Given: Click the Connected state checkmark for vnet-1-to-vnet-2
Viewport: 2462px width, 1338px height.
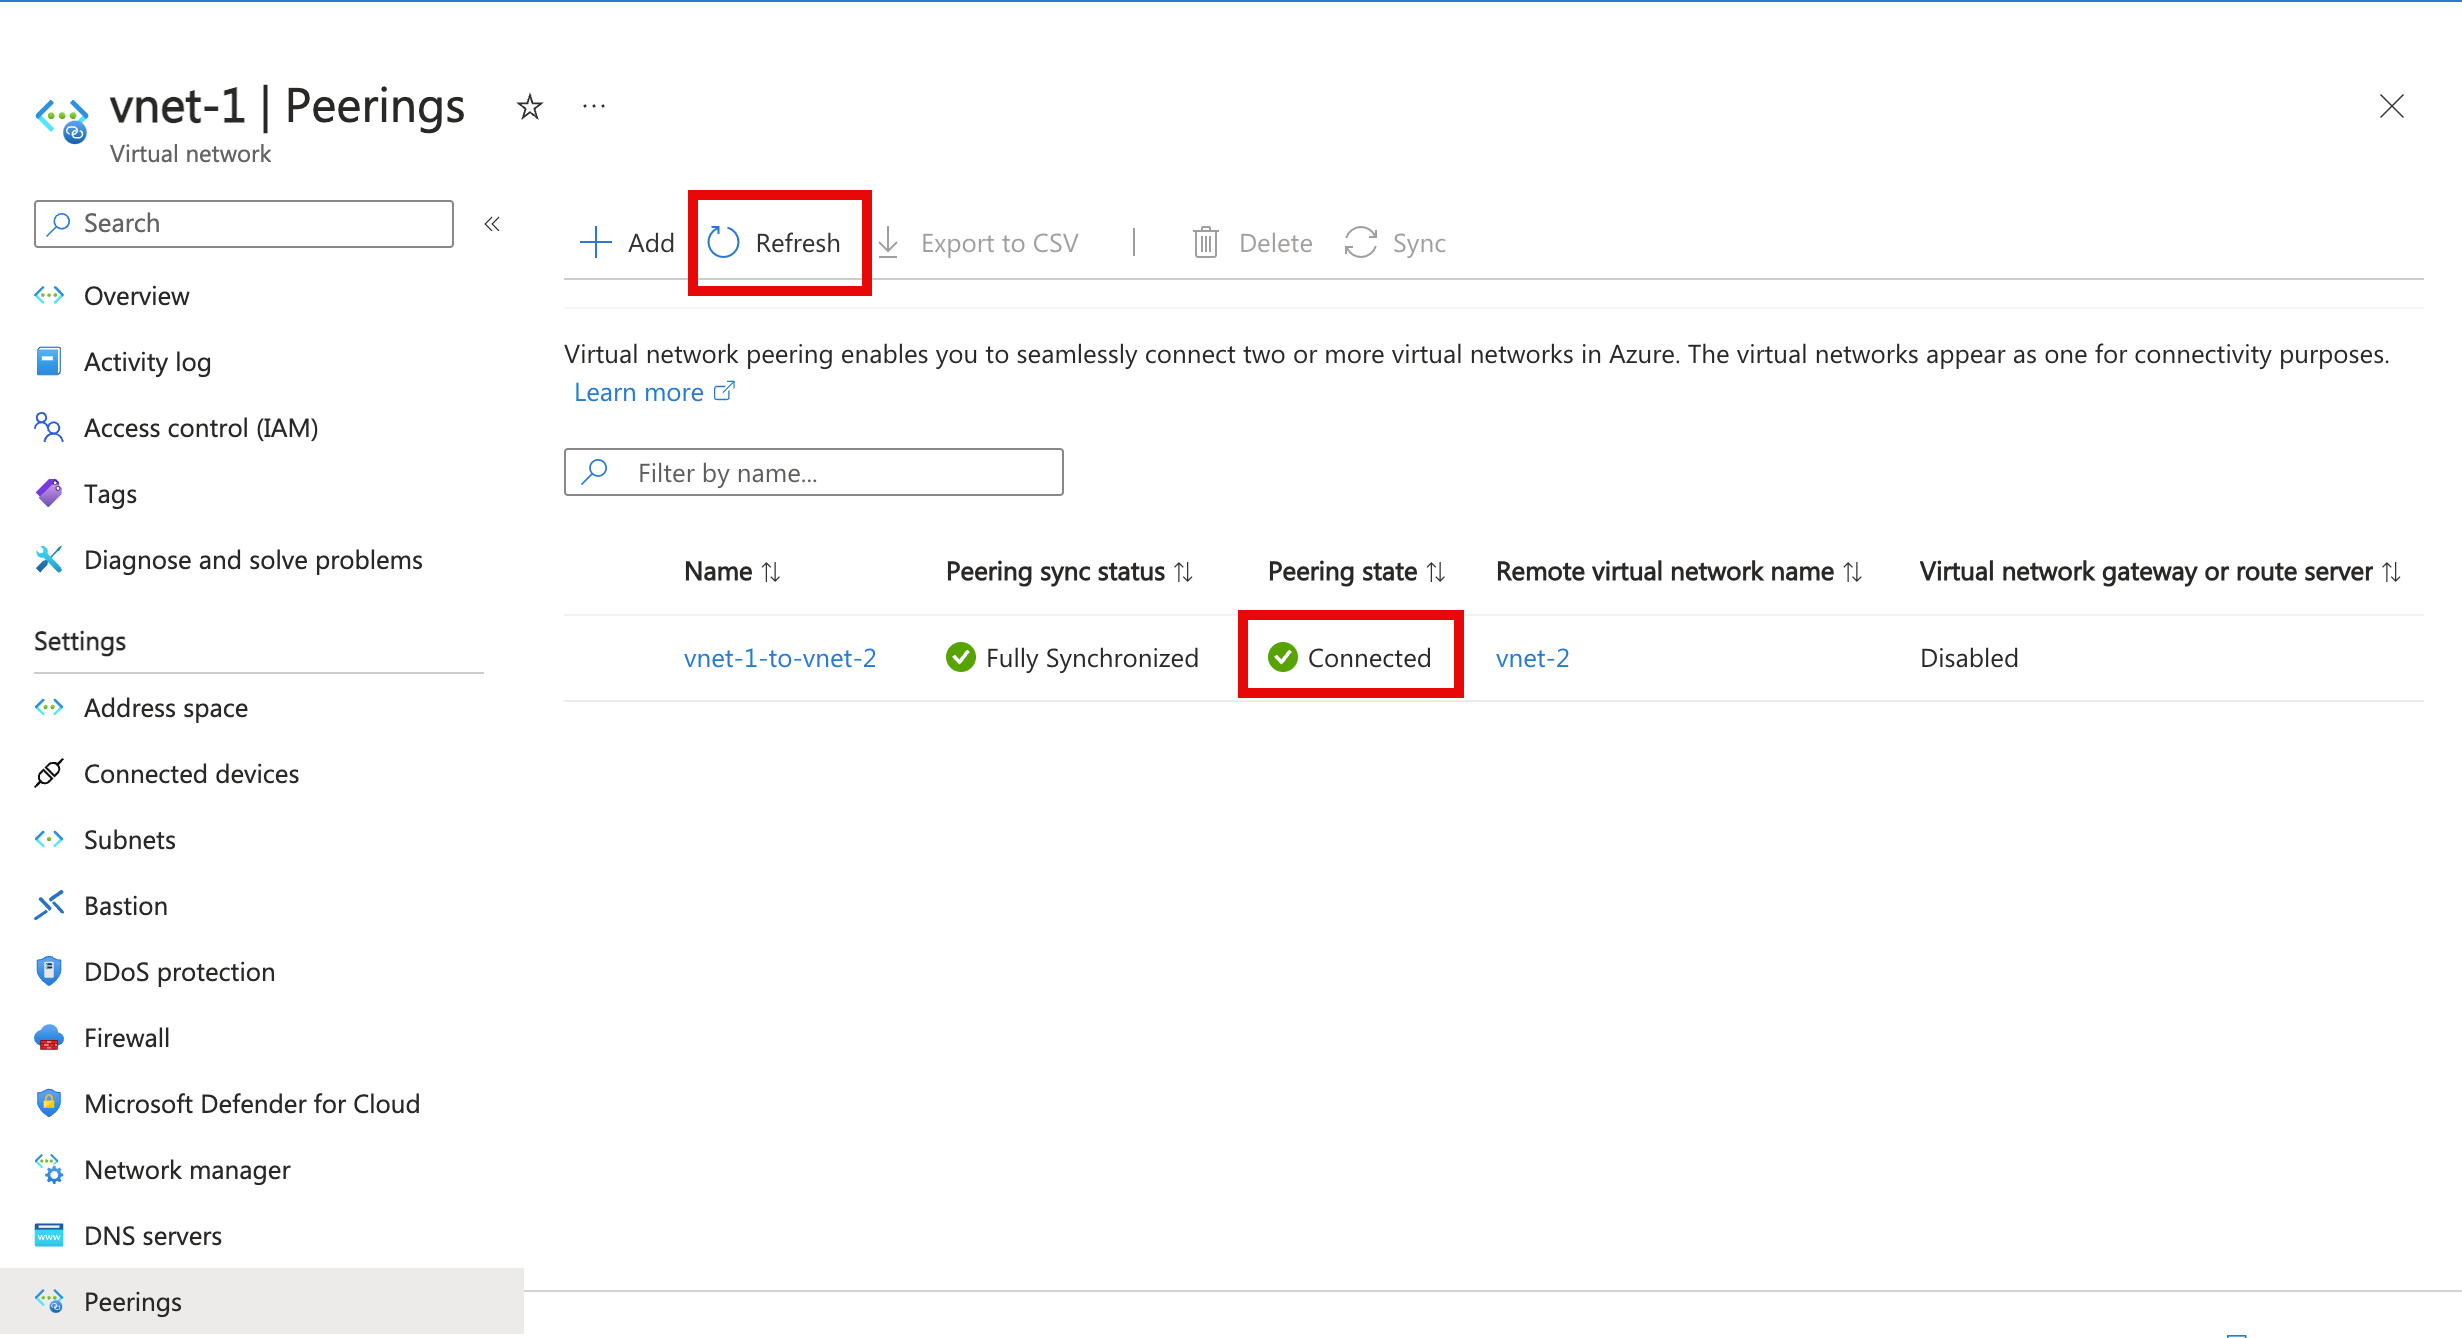Looking at the screenshot, I should 1283,656.
